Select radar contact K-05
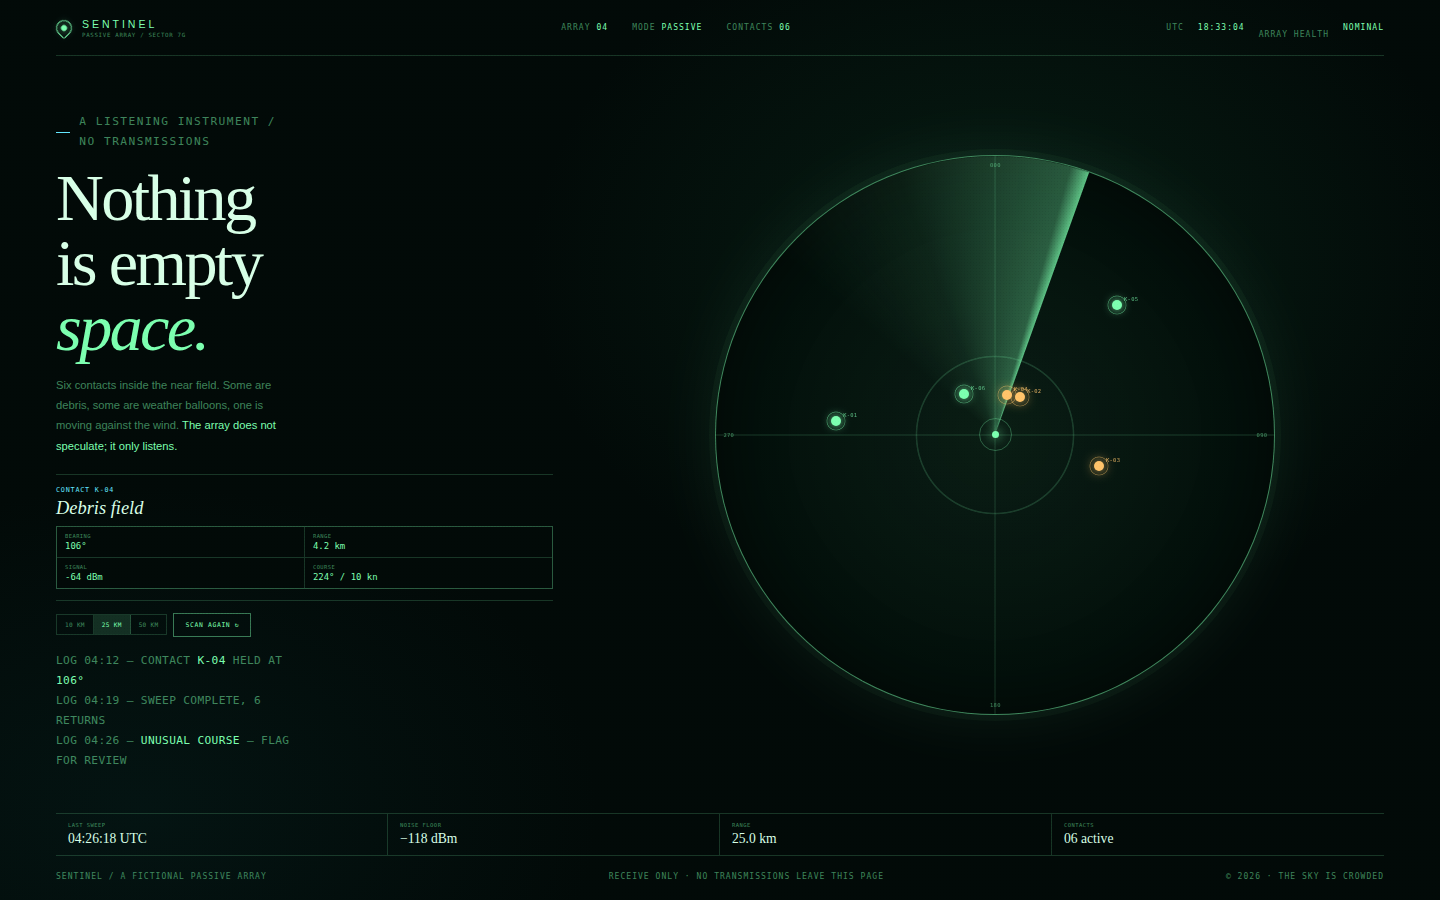The image size is (1440, 900). (x=1117, y=305)
